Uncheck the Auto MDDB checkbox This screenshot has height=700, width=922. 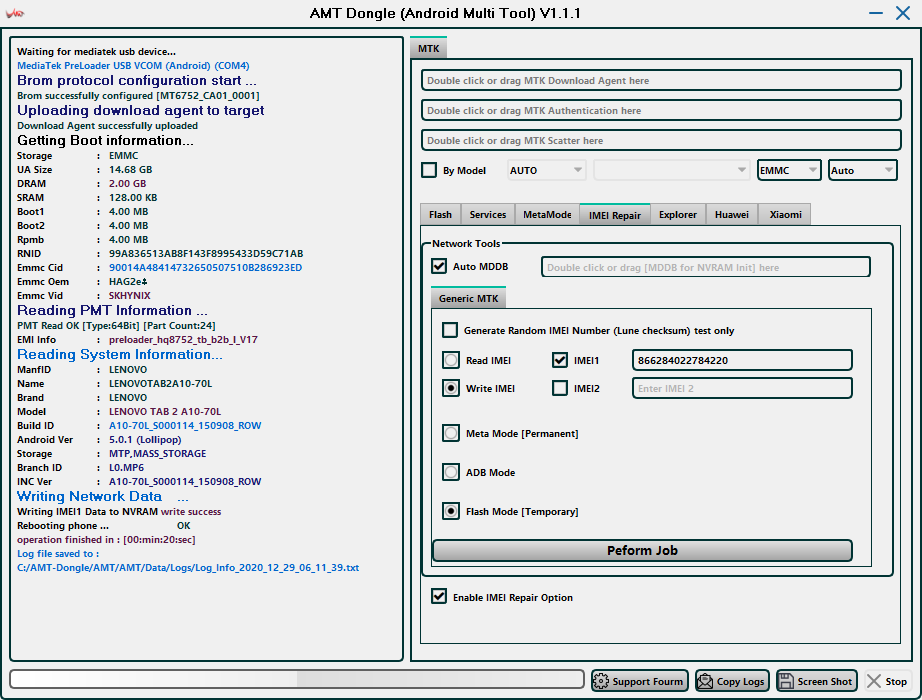pos(439,267)
